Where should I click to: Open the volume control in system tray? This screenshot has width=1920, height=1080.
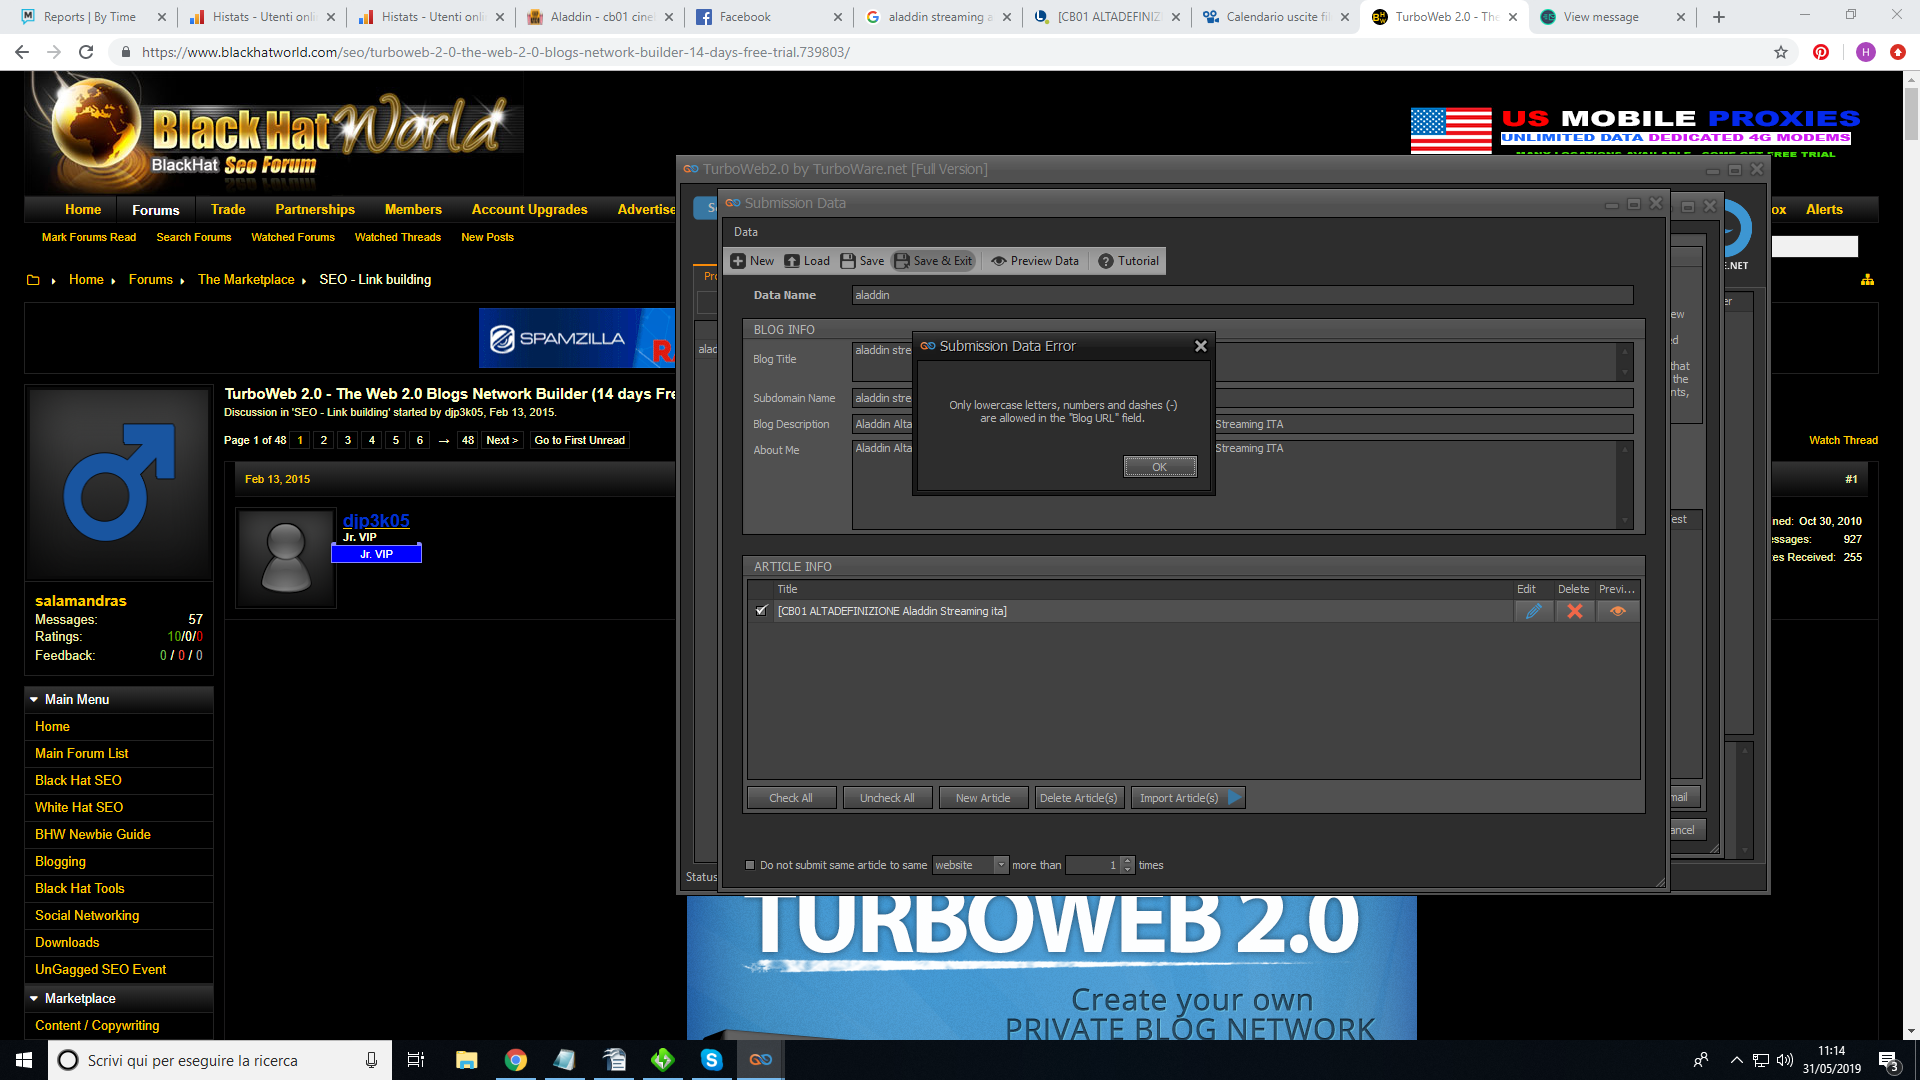[x=1785, y=1060]
